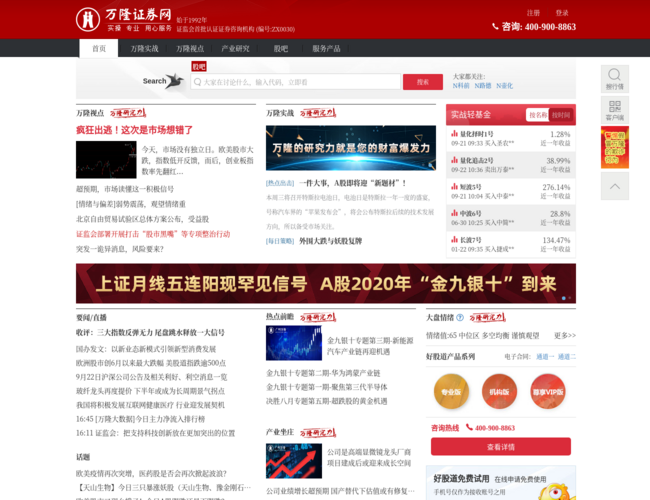Select the second banner carousel dot
Viewport: 650px width, 500px height.
[x=570, y=298]
